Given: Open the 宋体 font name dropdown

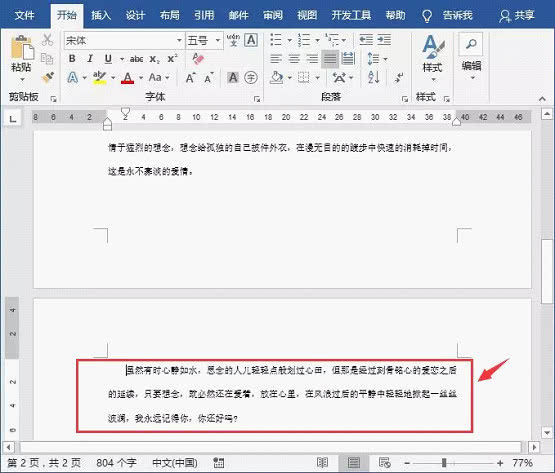Looking at the screenshot, I should pos(179,40).
